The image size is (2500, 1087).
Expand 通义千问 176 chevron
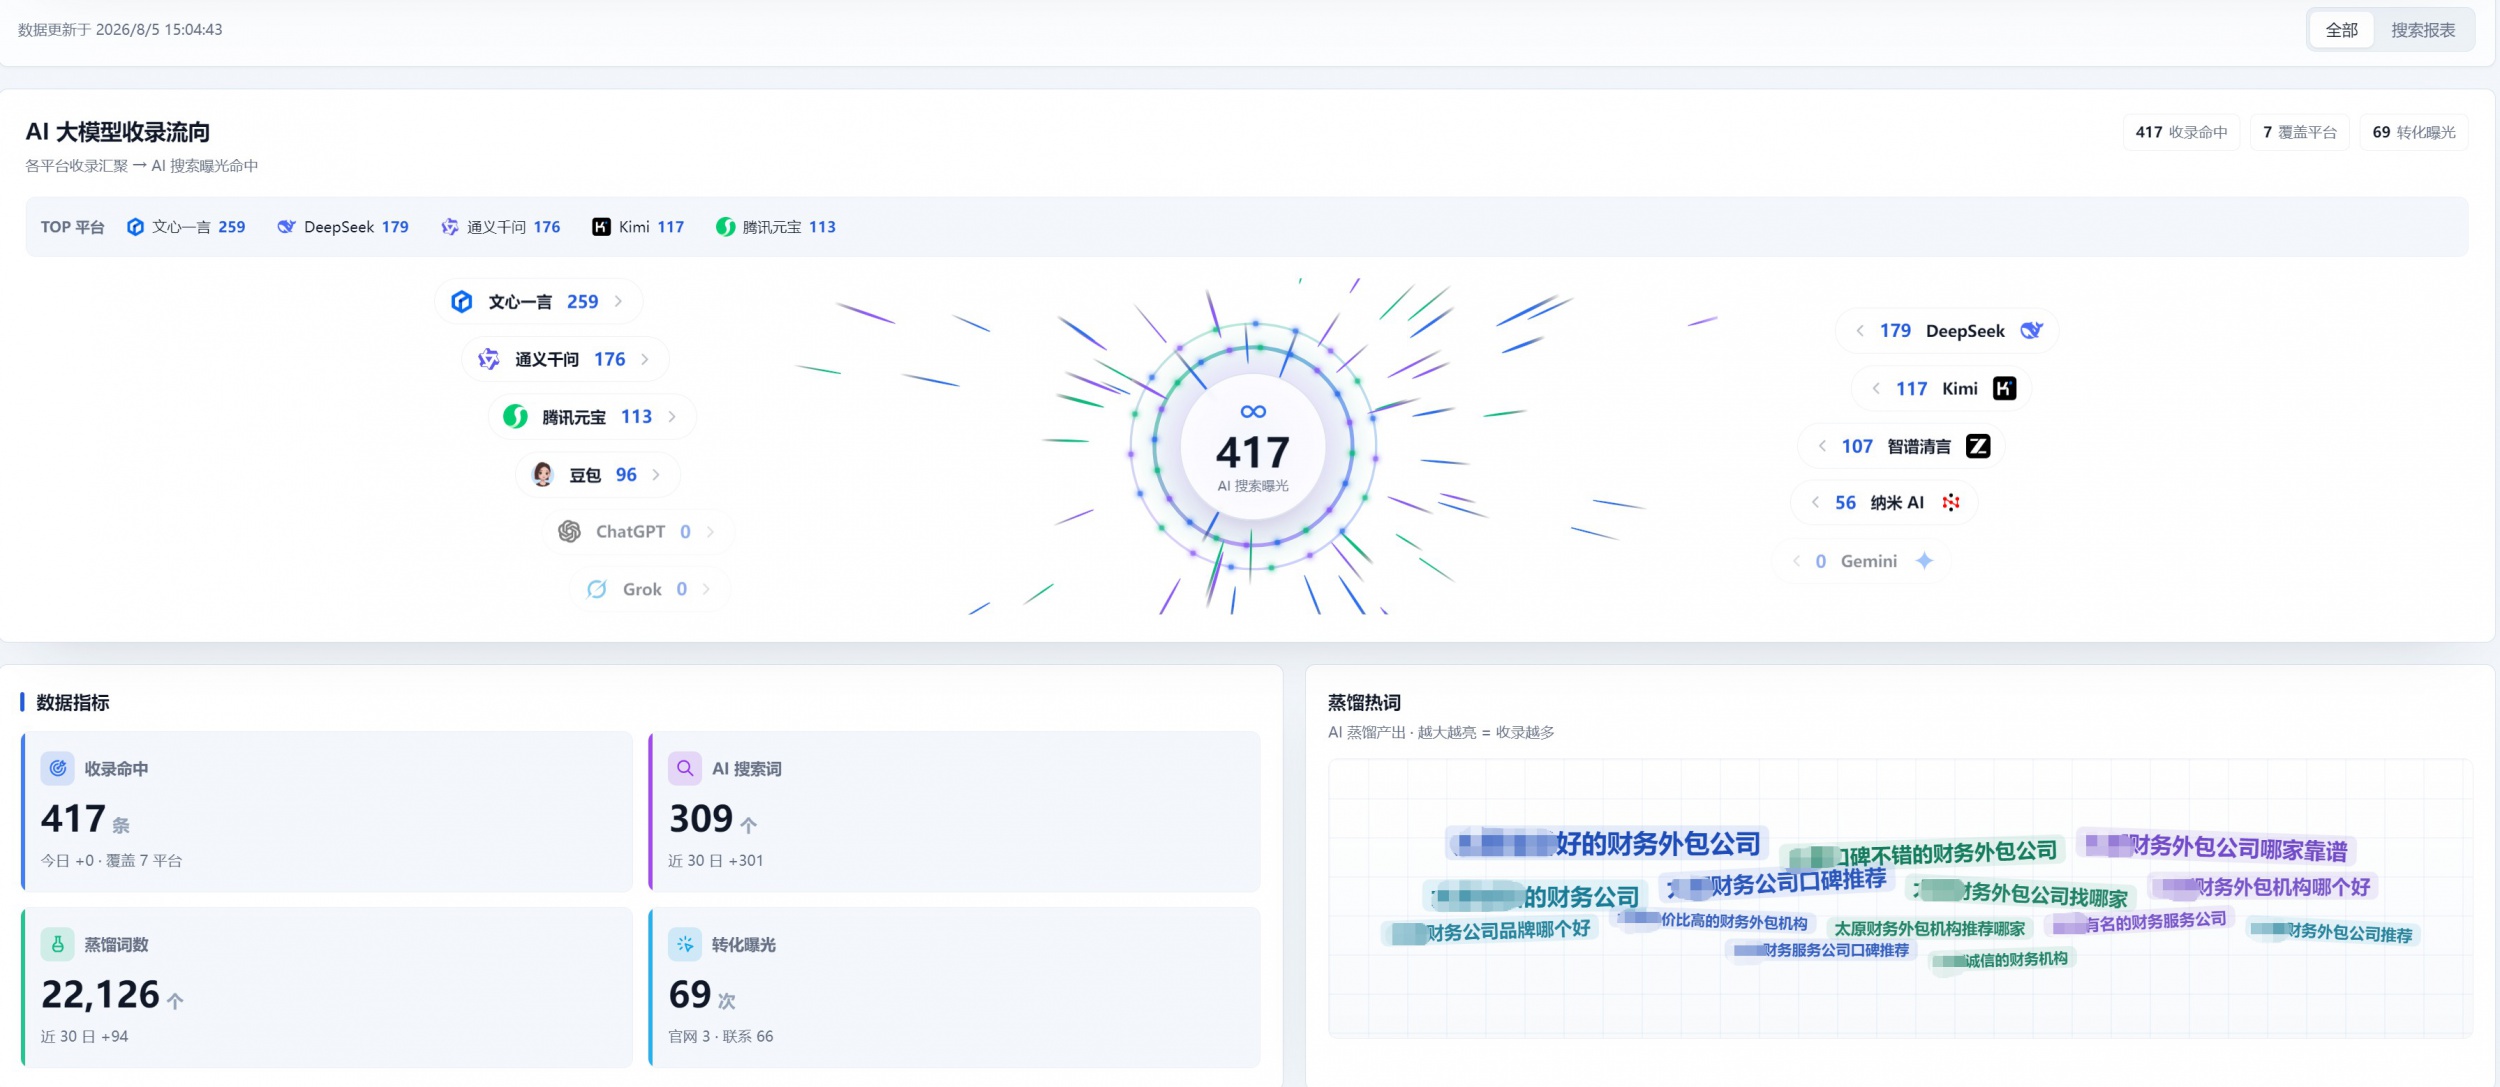(x=645, y=359)
